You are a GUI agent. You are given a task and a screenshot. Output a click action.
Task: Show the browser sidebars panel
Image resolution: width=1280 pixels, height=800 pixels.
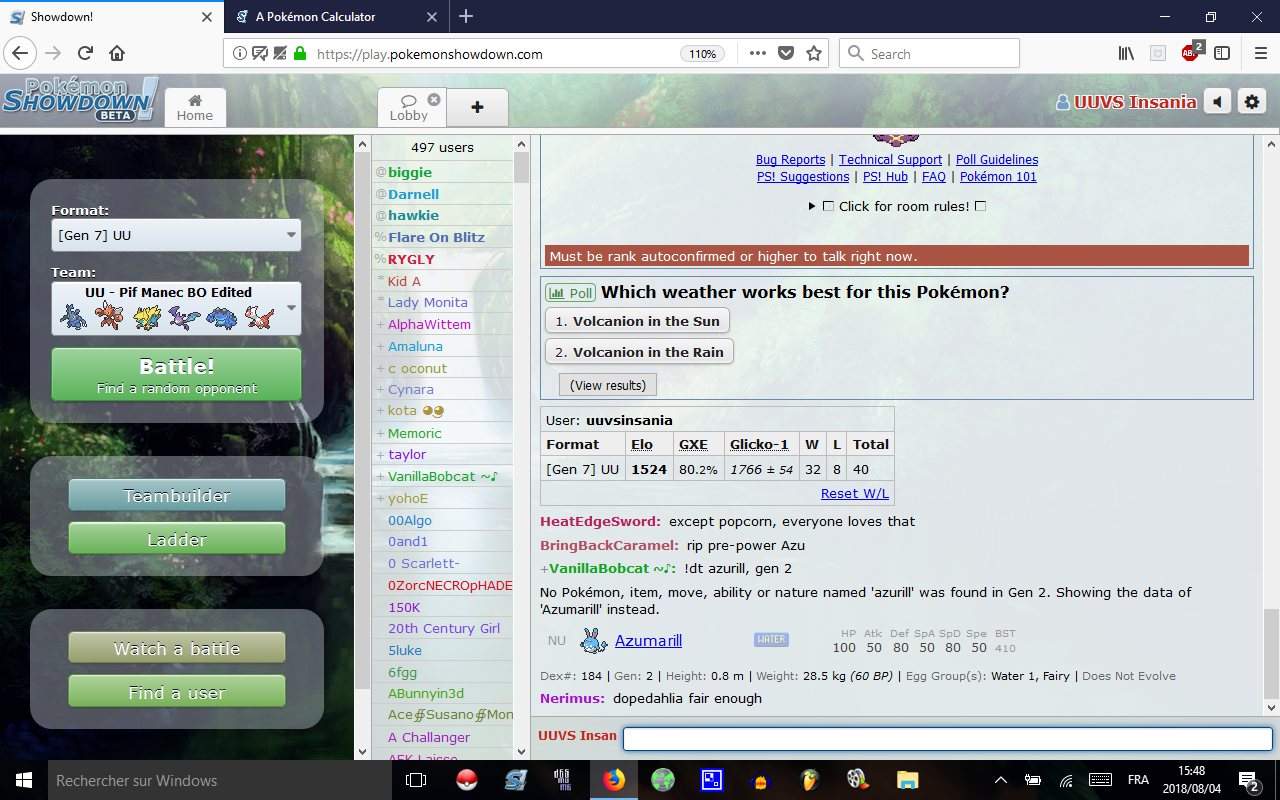1221,54
